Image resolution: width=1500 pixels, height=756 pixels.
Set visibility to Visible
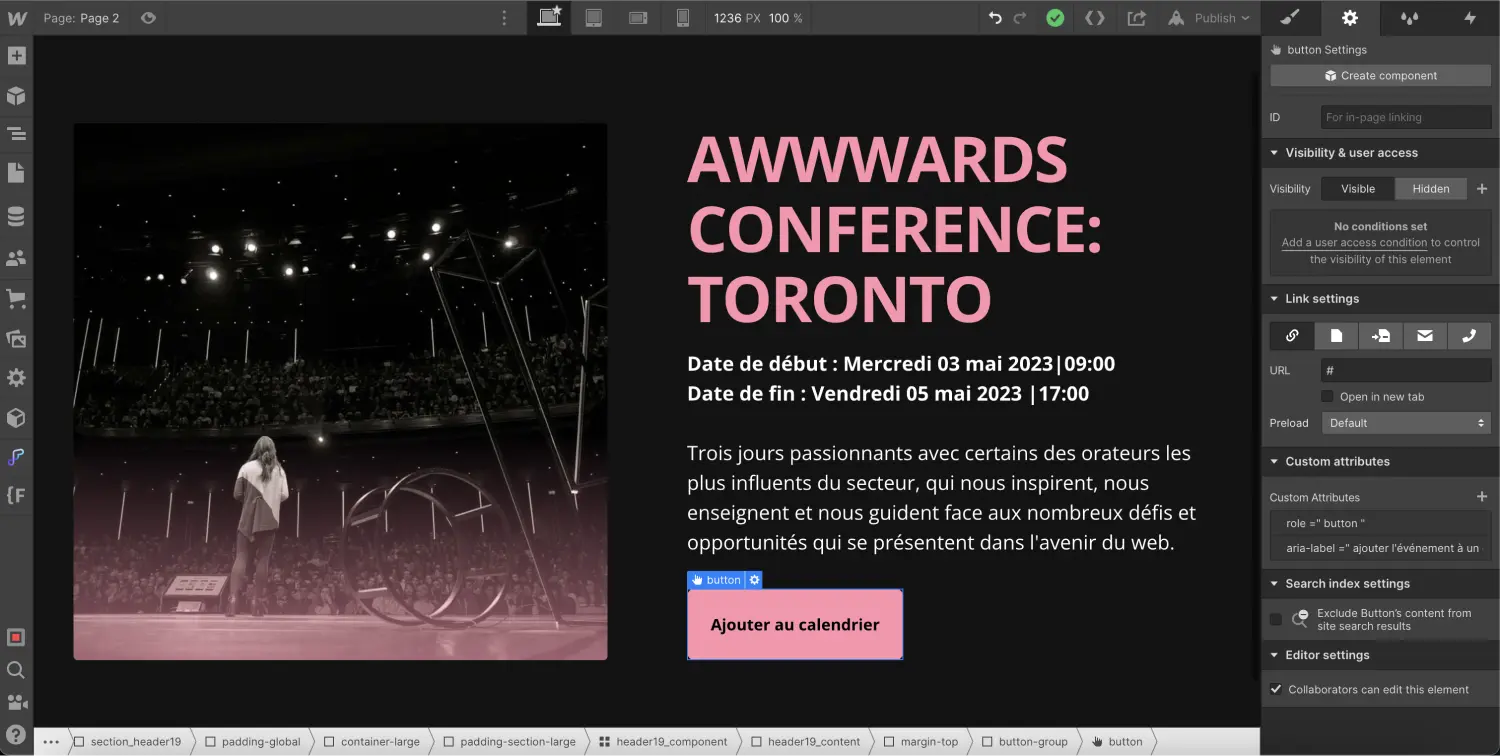pos(1358,189)
